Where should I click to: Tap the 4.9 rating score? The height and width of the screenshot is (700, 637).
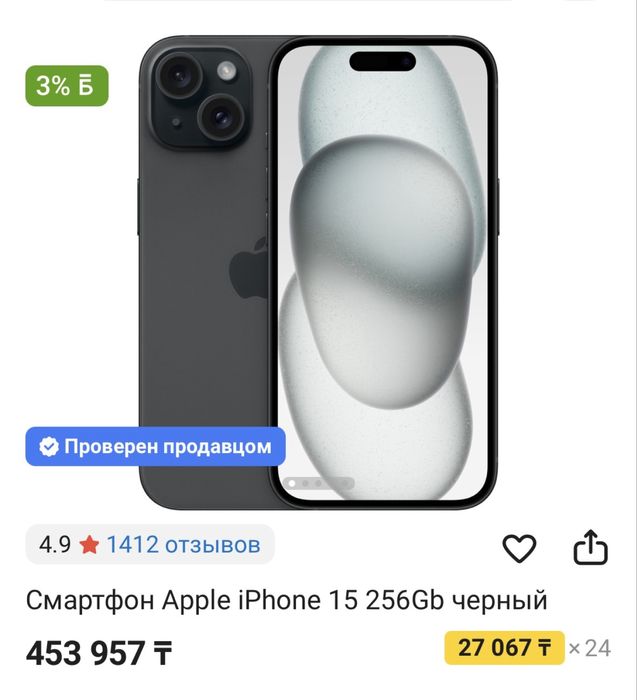pos(55,545)
